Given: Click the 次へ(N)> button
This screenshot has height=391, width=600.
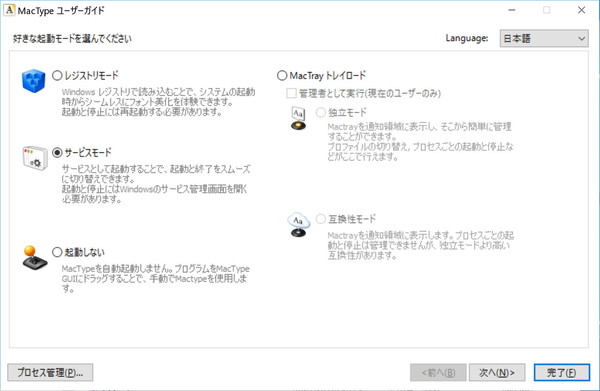Looking at the screenshot, I should pyautogui.click(x=497, y=372).
